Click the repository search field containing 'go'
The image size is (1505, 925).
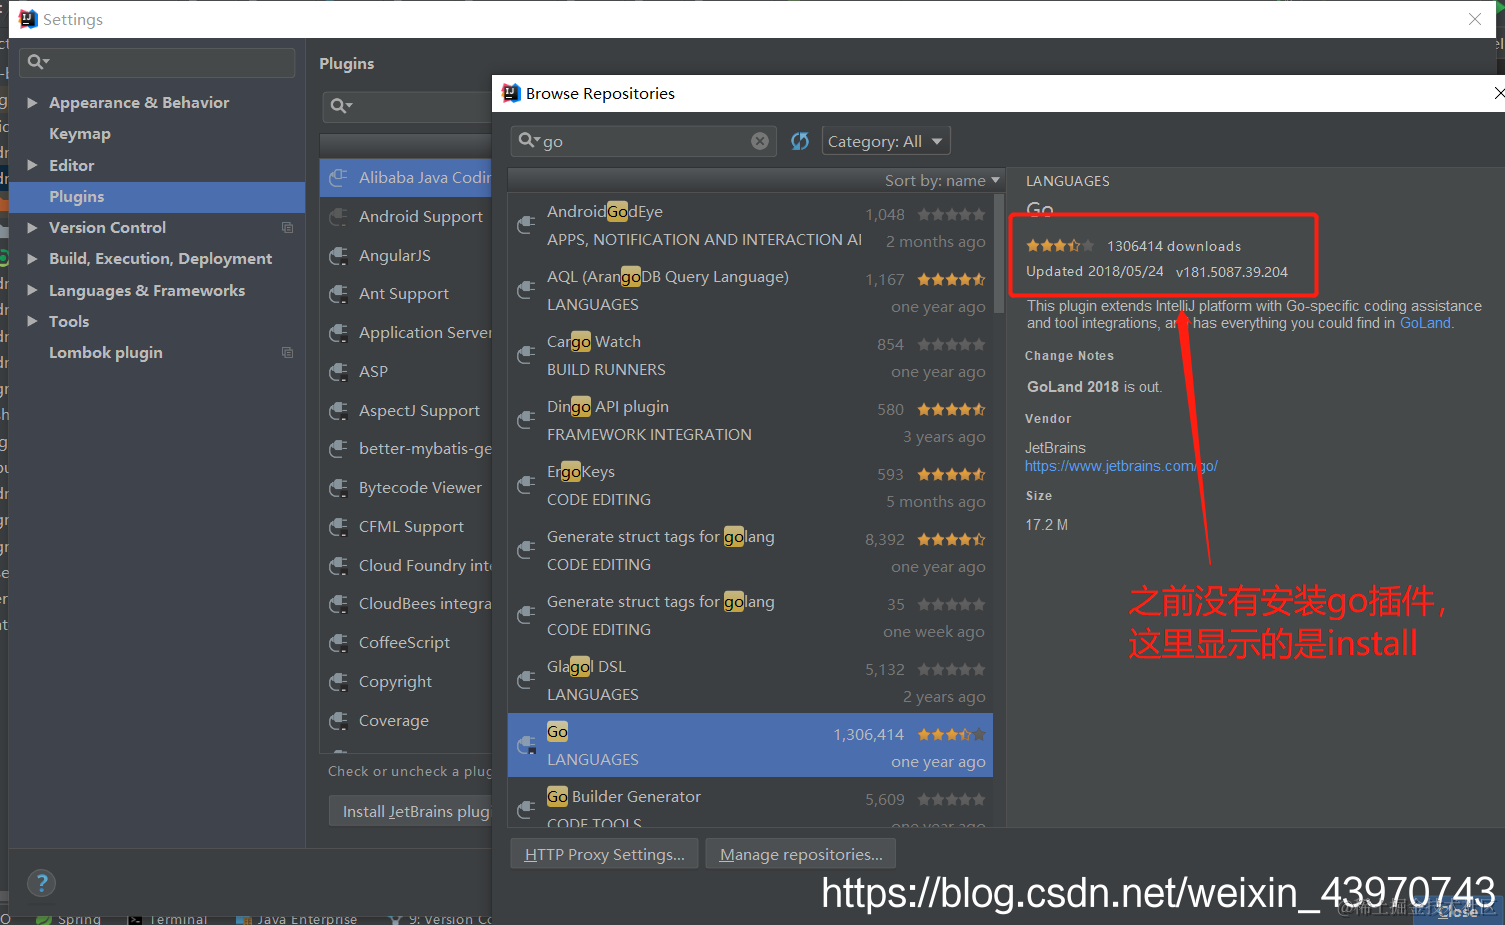643,141
